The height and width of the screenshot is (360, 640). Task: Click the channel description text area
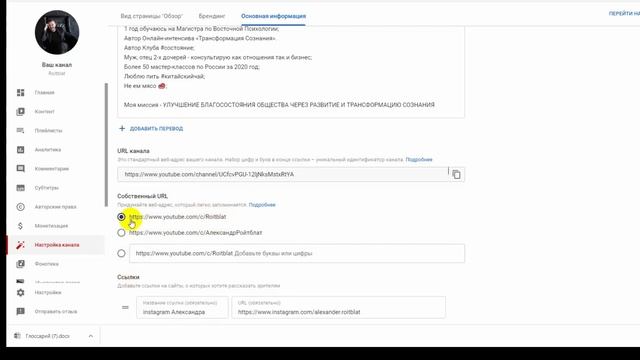click(x=291, y=71)
